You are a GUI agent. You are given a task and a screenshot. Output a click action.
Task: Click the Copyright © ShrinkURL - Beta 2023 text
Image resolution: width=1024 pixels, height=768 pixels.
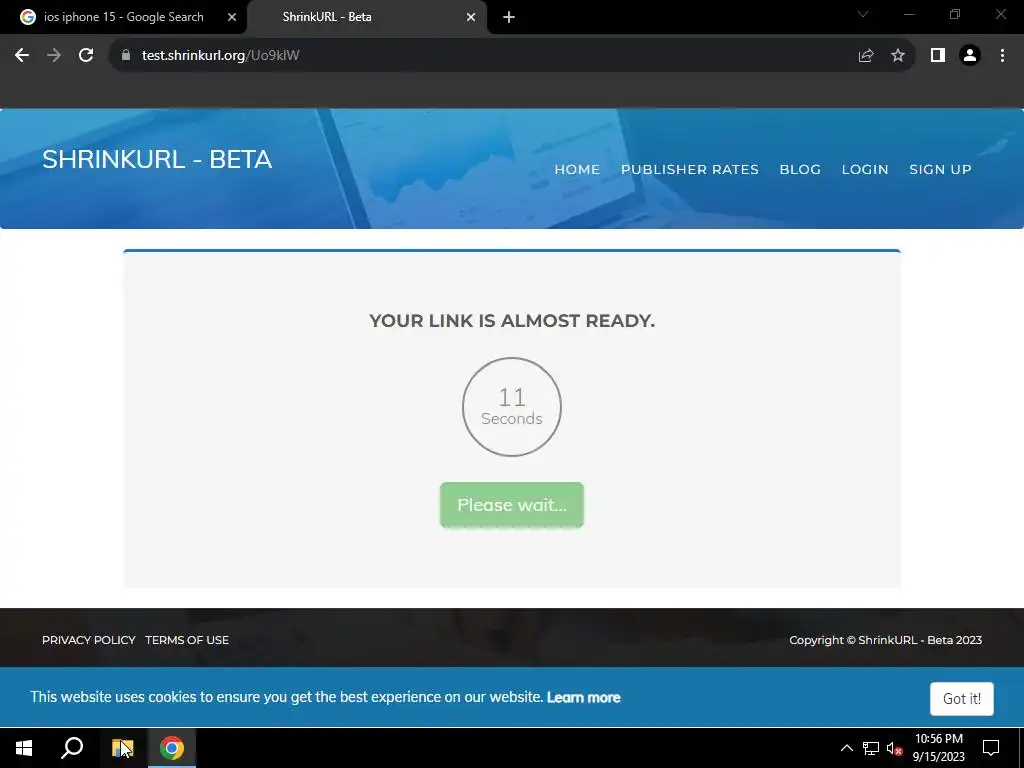886,640
